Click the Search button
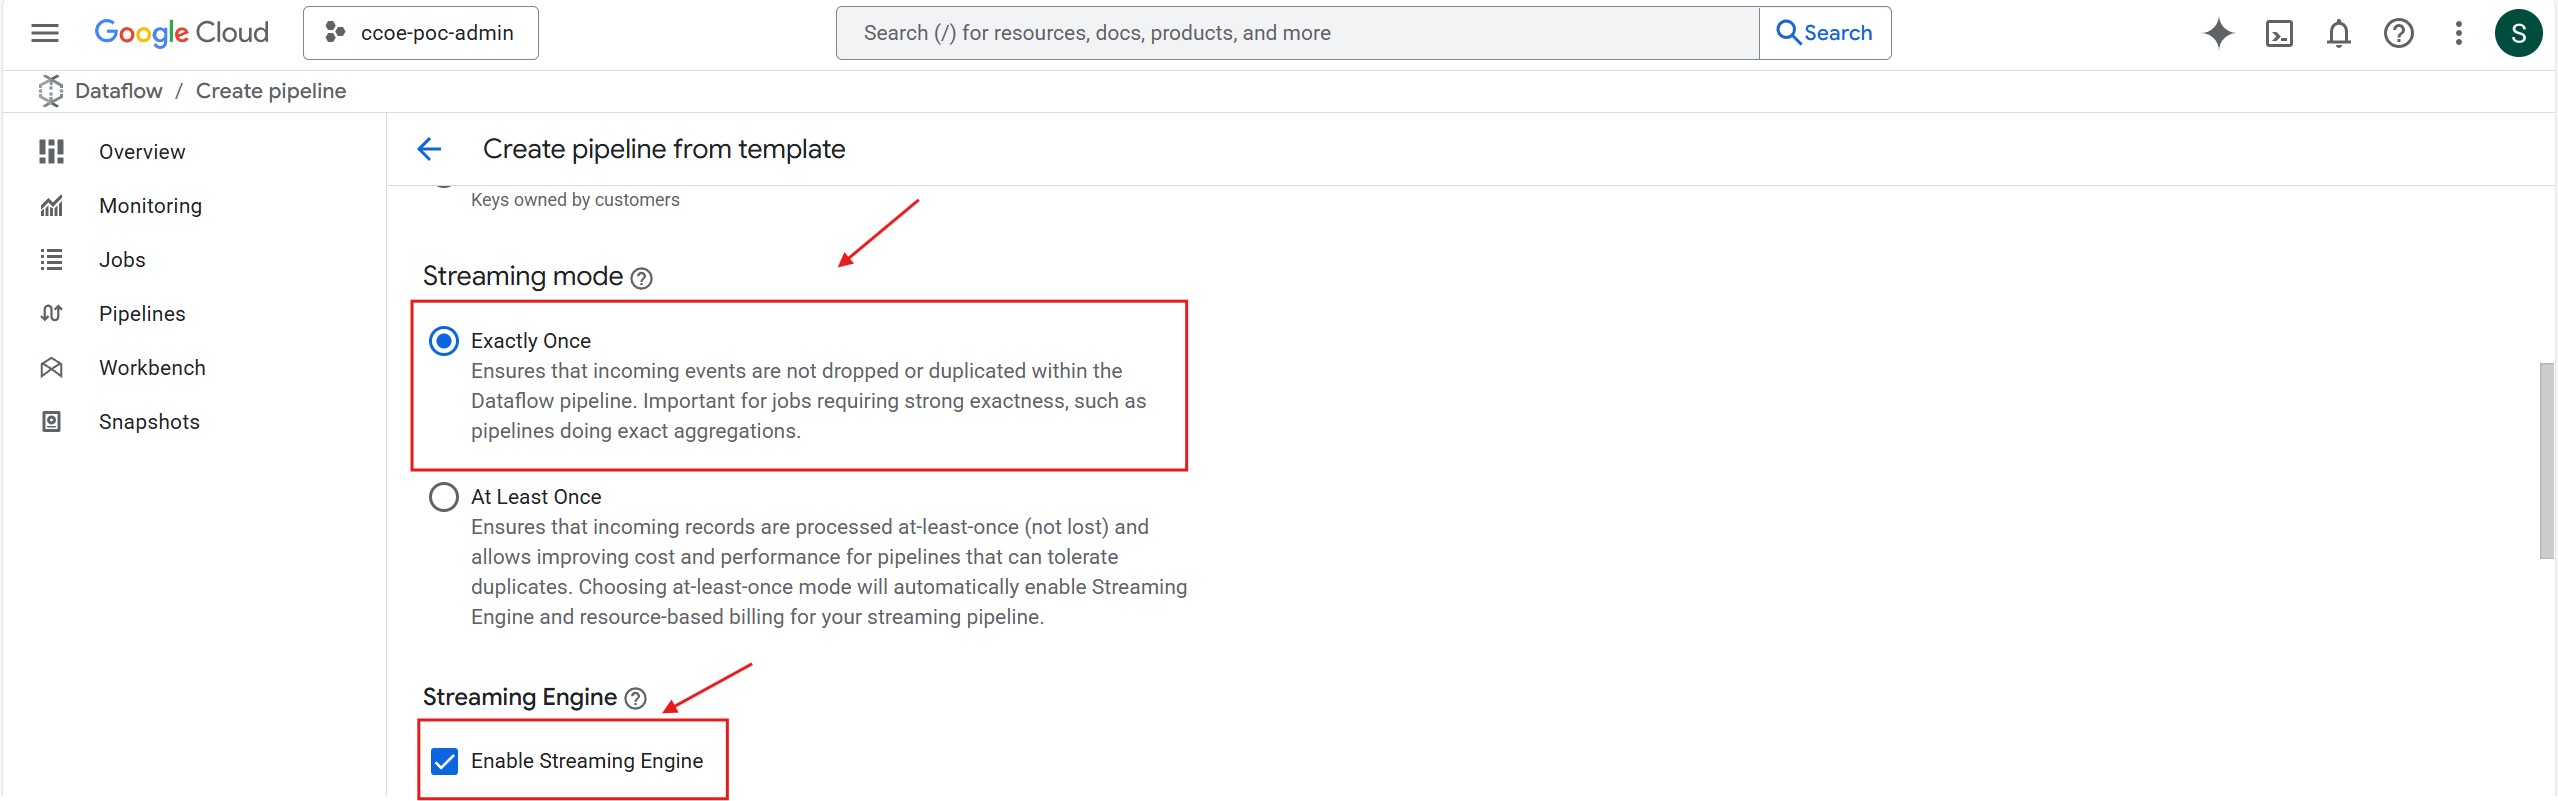 coord(1824,33)
